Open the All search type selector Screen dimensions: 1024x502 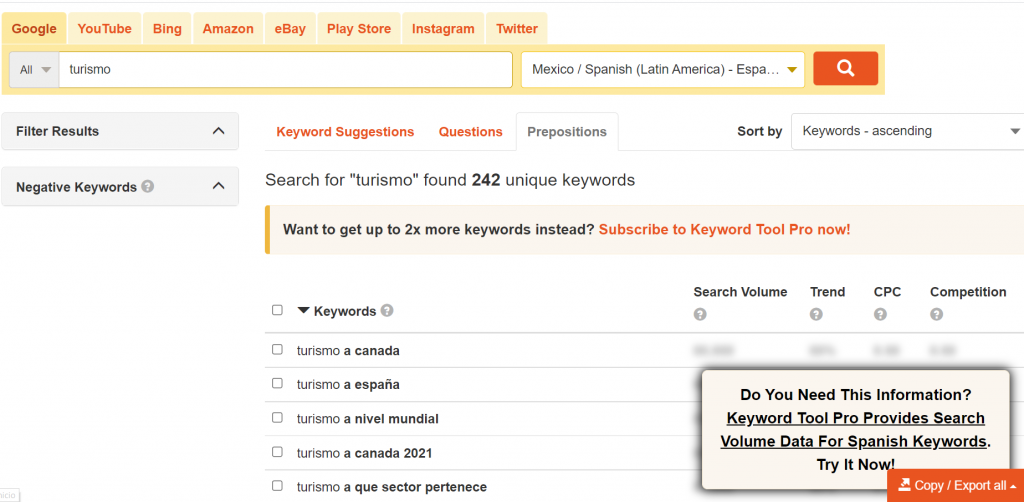[35, 70]
